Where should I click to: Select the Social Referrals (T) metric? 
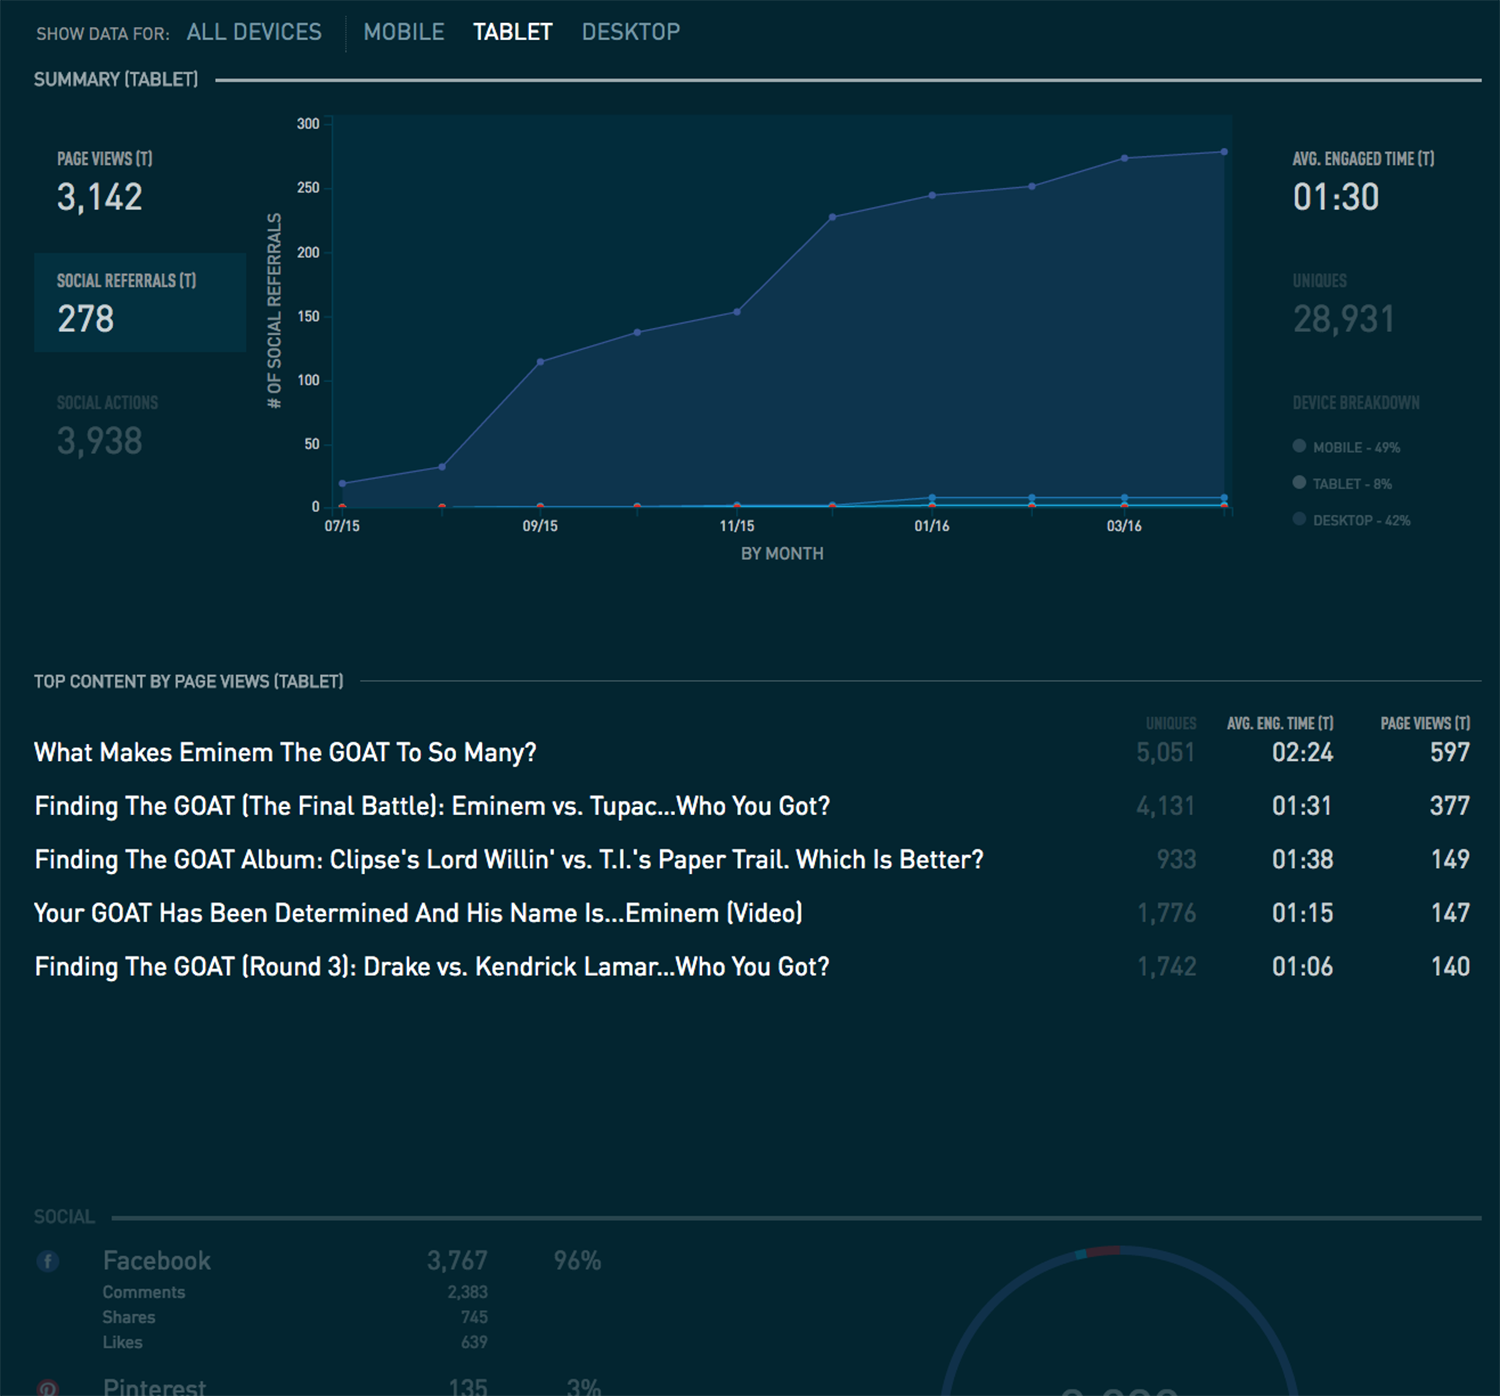pos(140,302)
